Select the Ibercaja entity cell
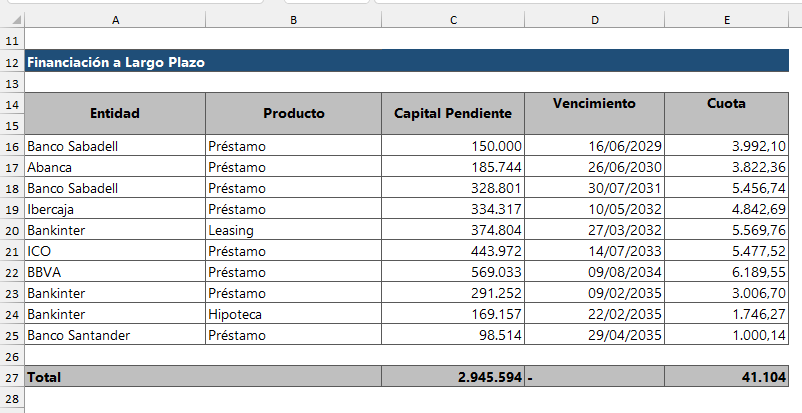The image size is (802, 413). (x=115, y=209)
